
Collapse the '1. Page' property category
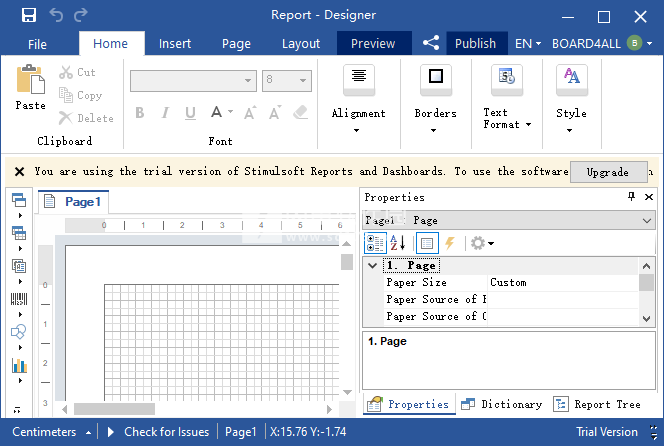373,266
